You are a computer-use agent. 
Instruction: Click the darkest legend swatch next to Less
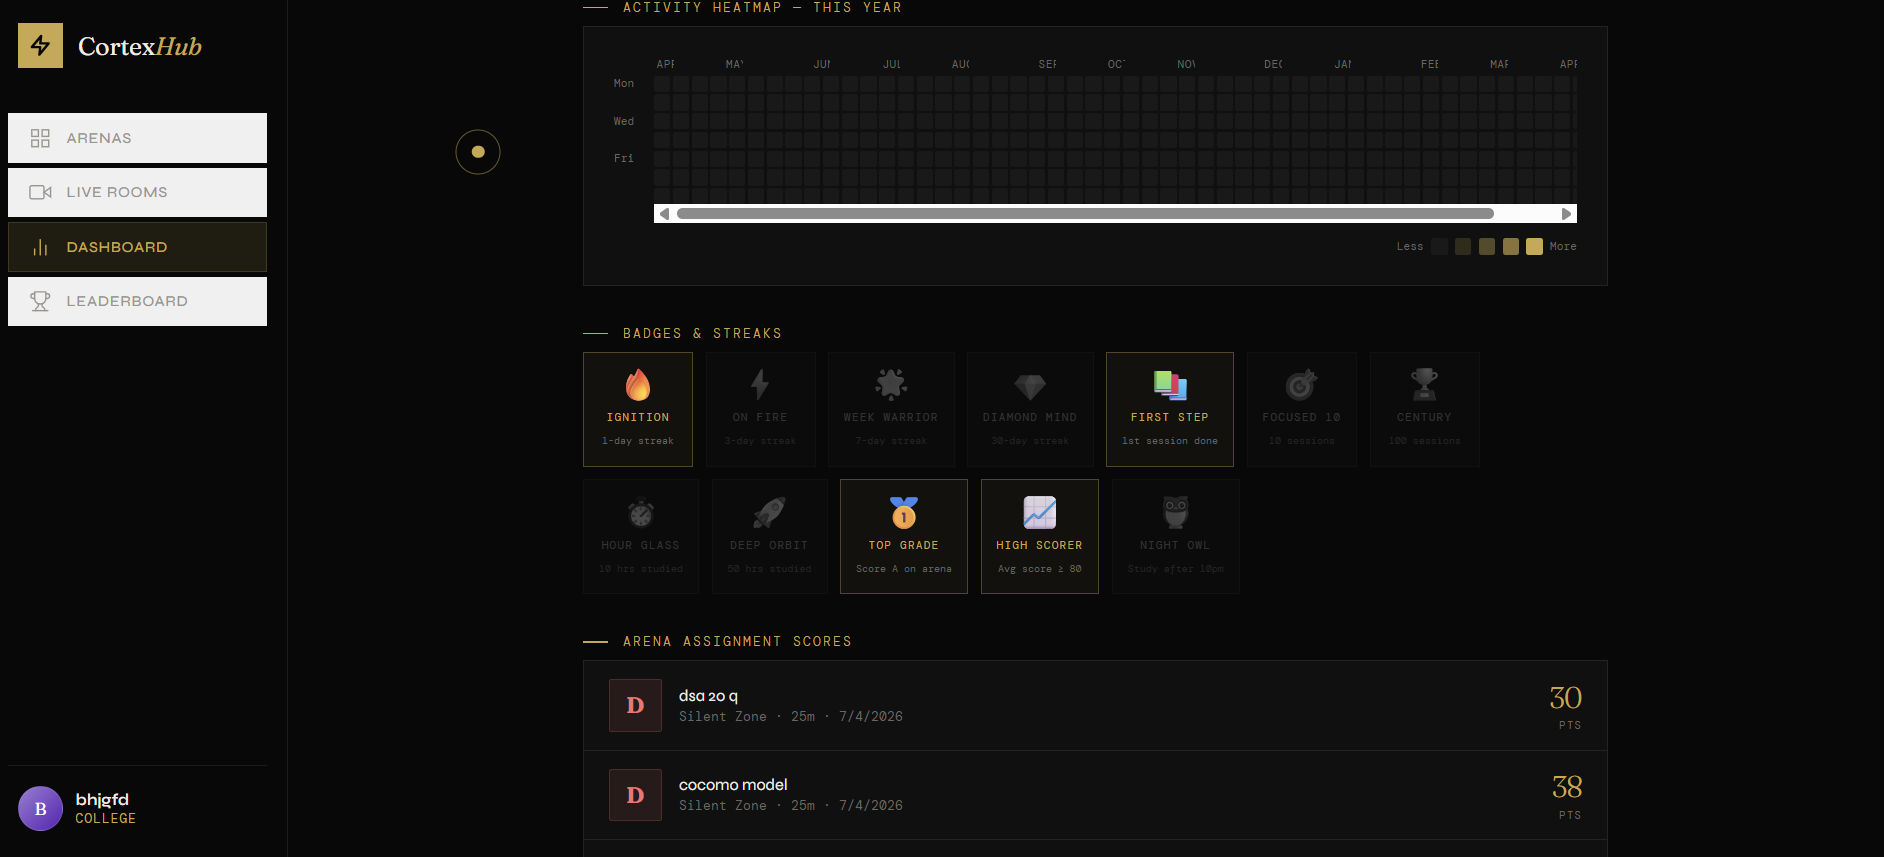click(x=1439, y=247)
